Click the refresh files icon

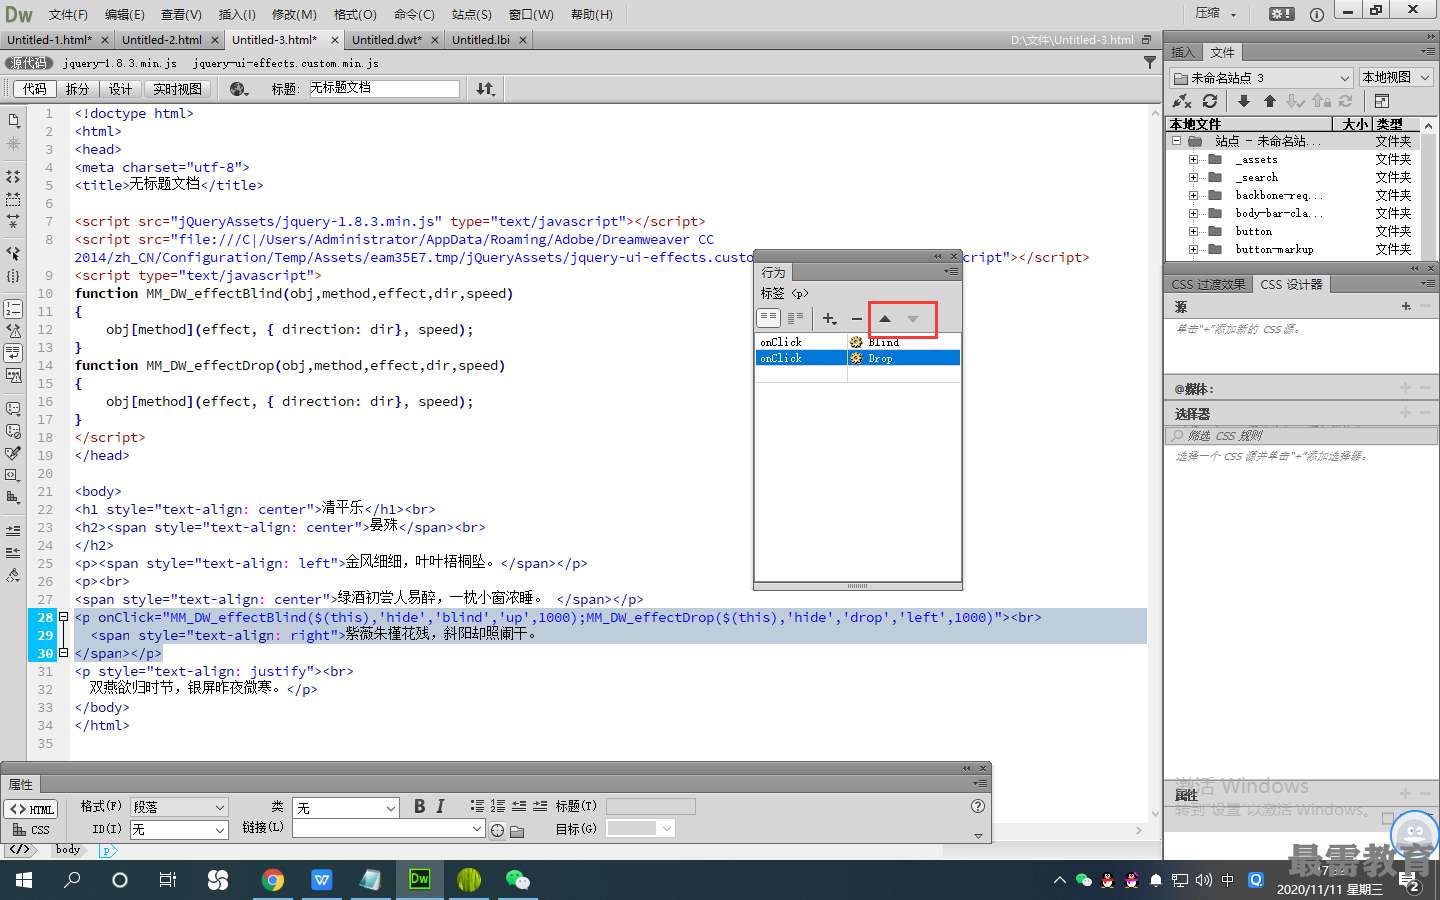pos(1210,101)
